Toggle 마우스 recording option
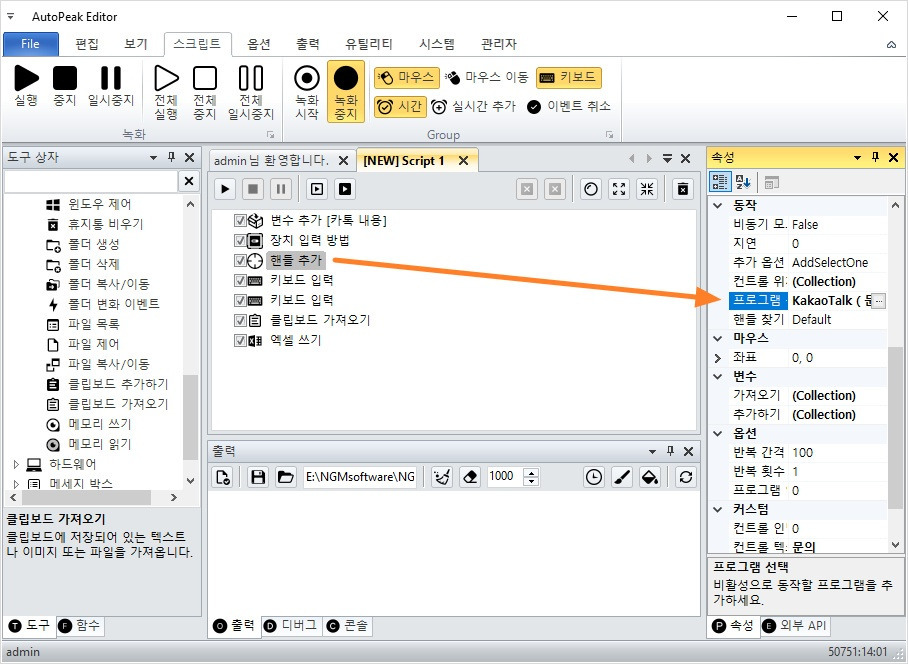 405,77
